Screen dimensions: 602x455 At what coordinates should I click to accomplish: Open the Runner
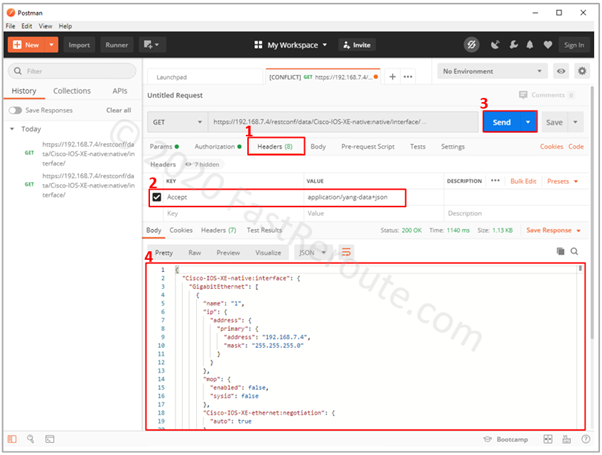coord(117,45)
